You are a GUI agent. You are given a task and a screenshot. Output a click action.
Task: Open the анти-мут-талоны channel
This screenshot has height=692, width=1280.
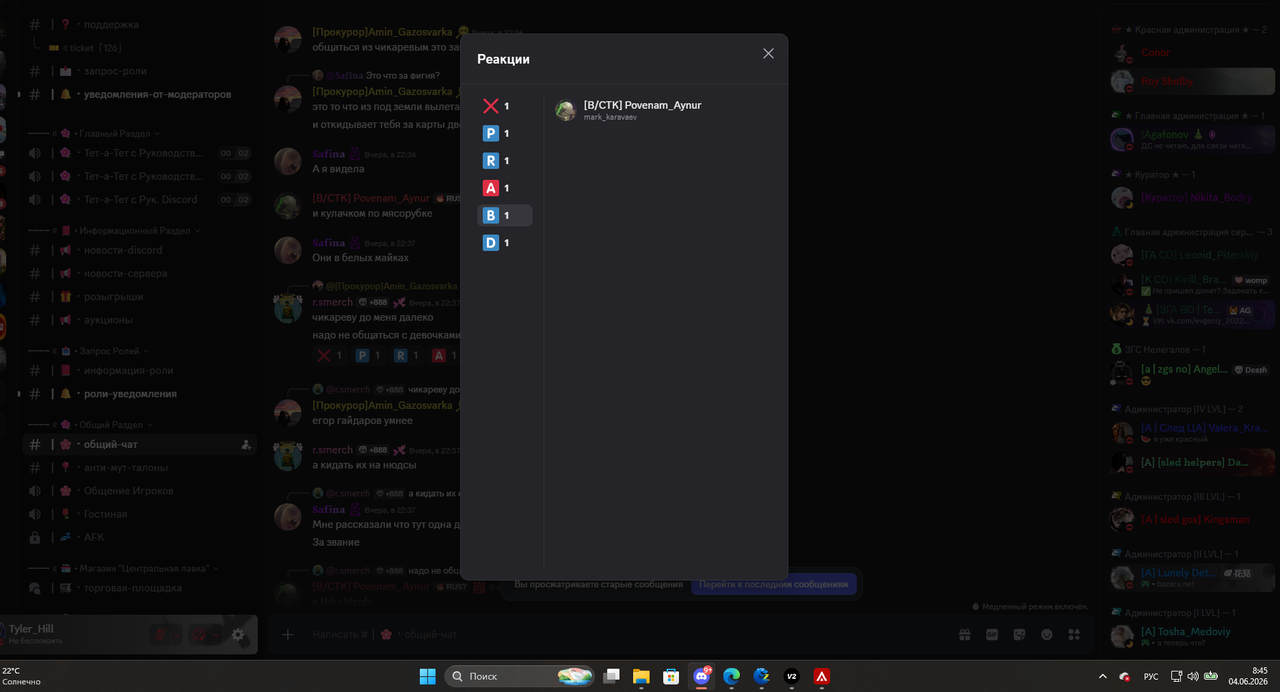pyautogui.click(x=140, y=467)
